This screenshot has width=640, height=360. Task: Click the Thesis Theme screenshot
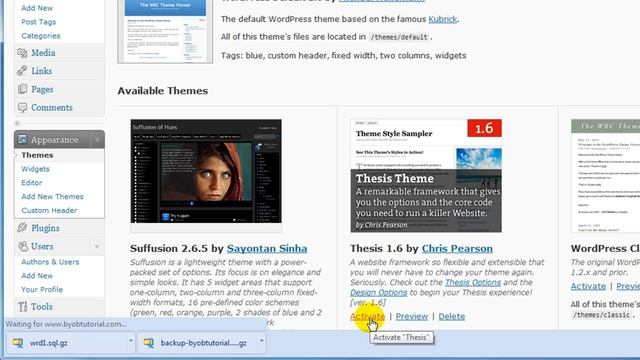point(426,176)
